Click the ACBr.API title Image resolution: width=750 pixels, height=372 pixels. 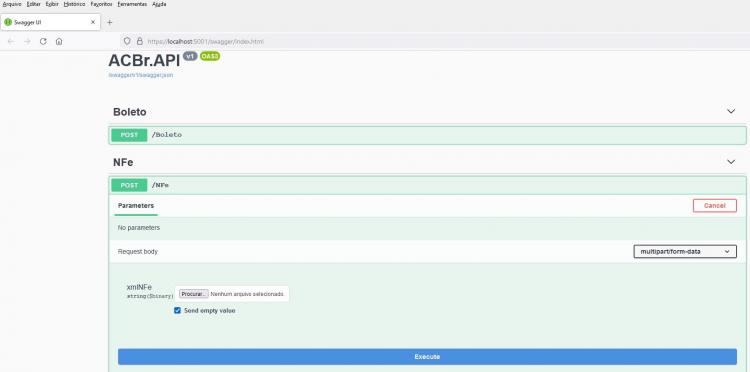(x=144, y=61)
